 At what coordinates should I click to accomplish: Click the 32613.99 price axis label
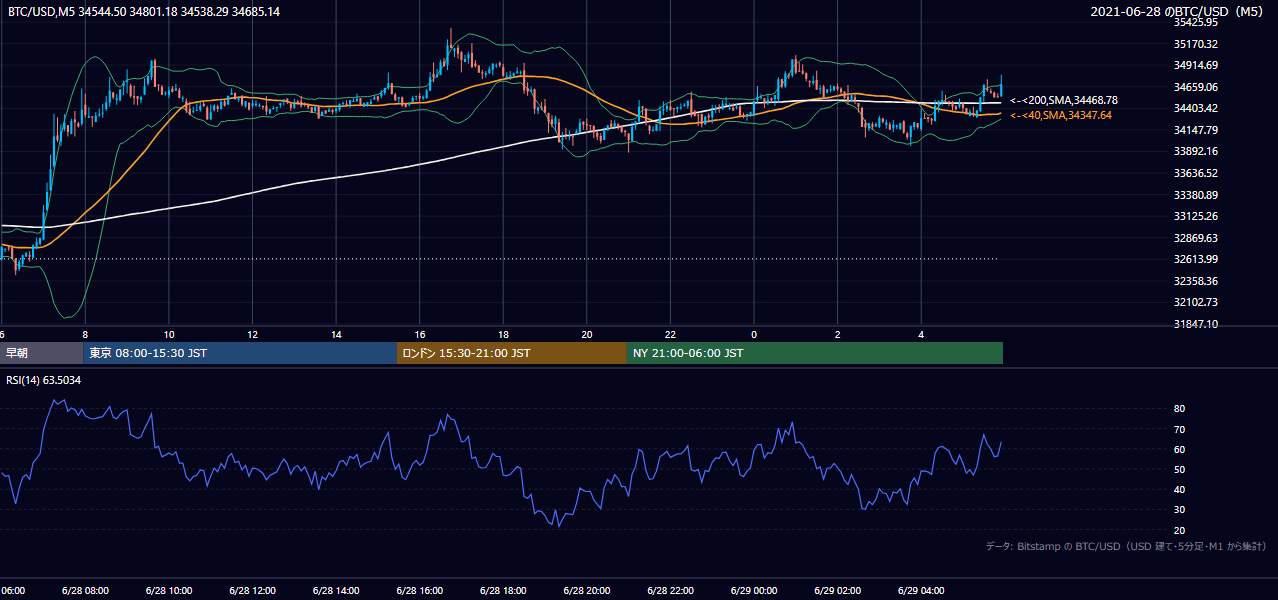(1195, 259)
